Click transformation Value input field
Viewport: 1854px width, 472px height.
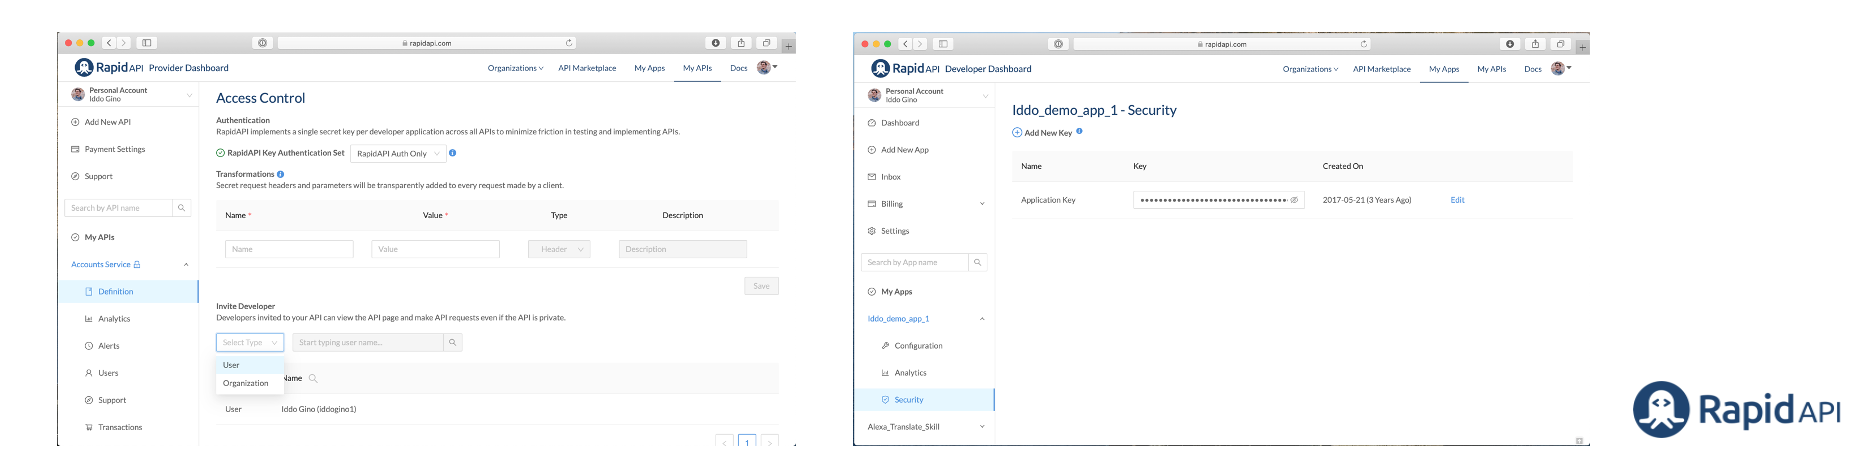(435, 249)
